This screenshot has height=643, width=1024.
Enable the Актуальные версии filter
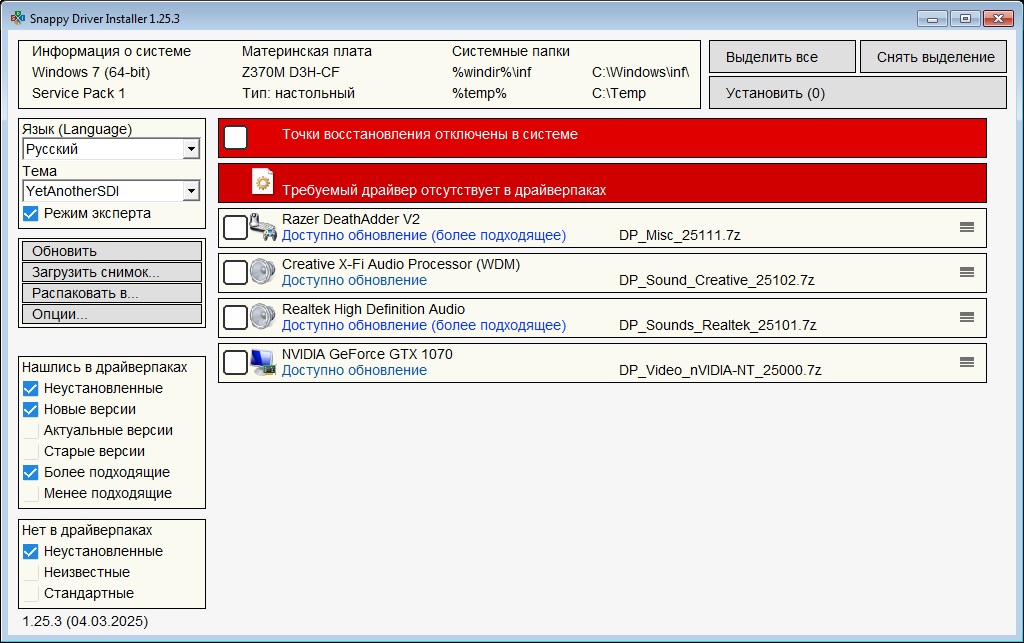pos(31,430)
